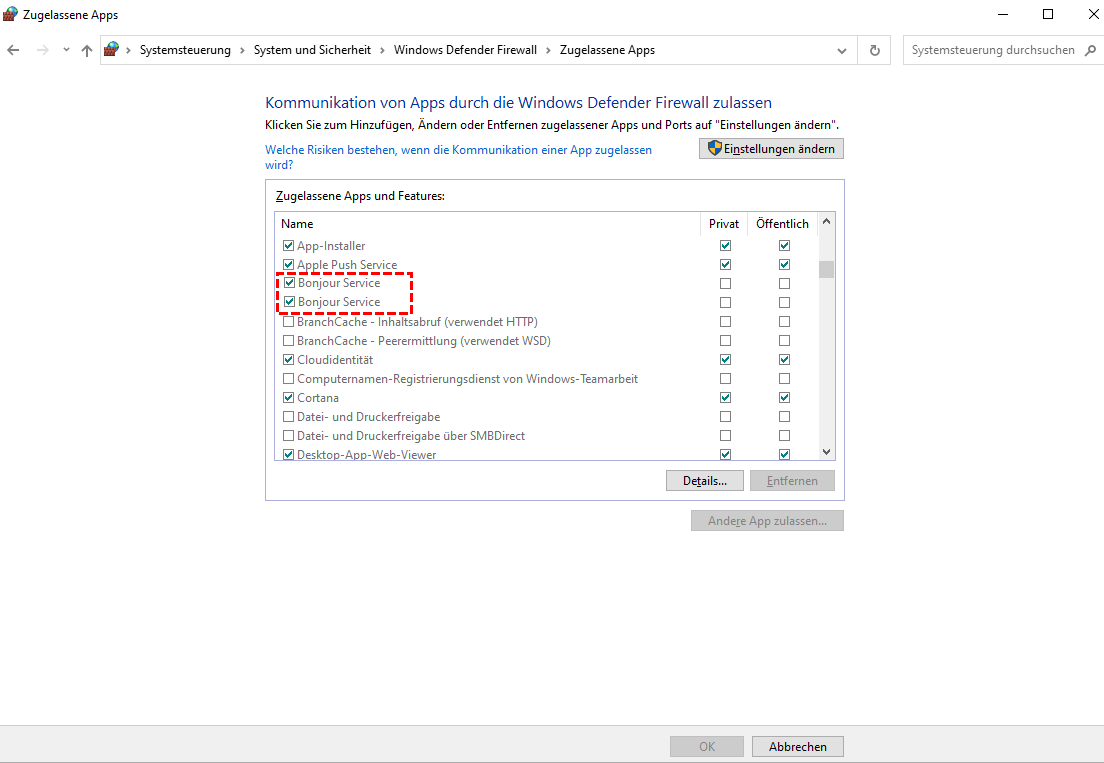Open Systemsteuerung breadcrumb
The height and width of the screenshot is (763, 1104).
(x=185, y=50)
